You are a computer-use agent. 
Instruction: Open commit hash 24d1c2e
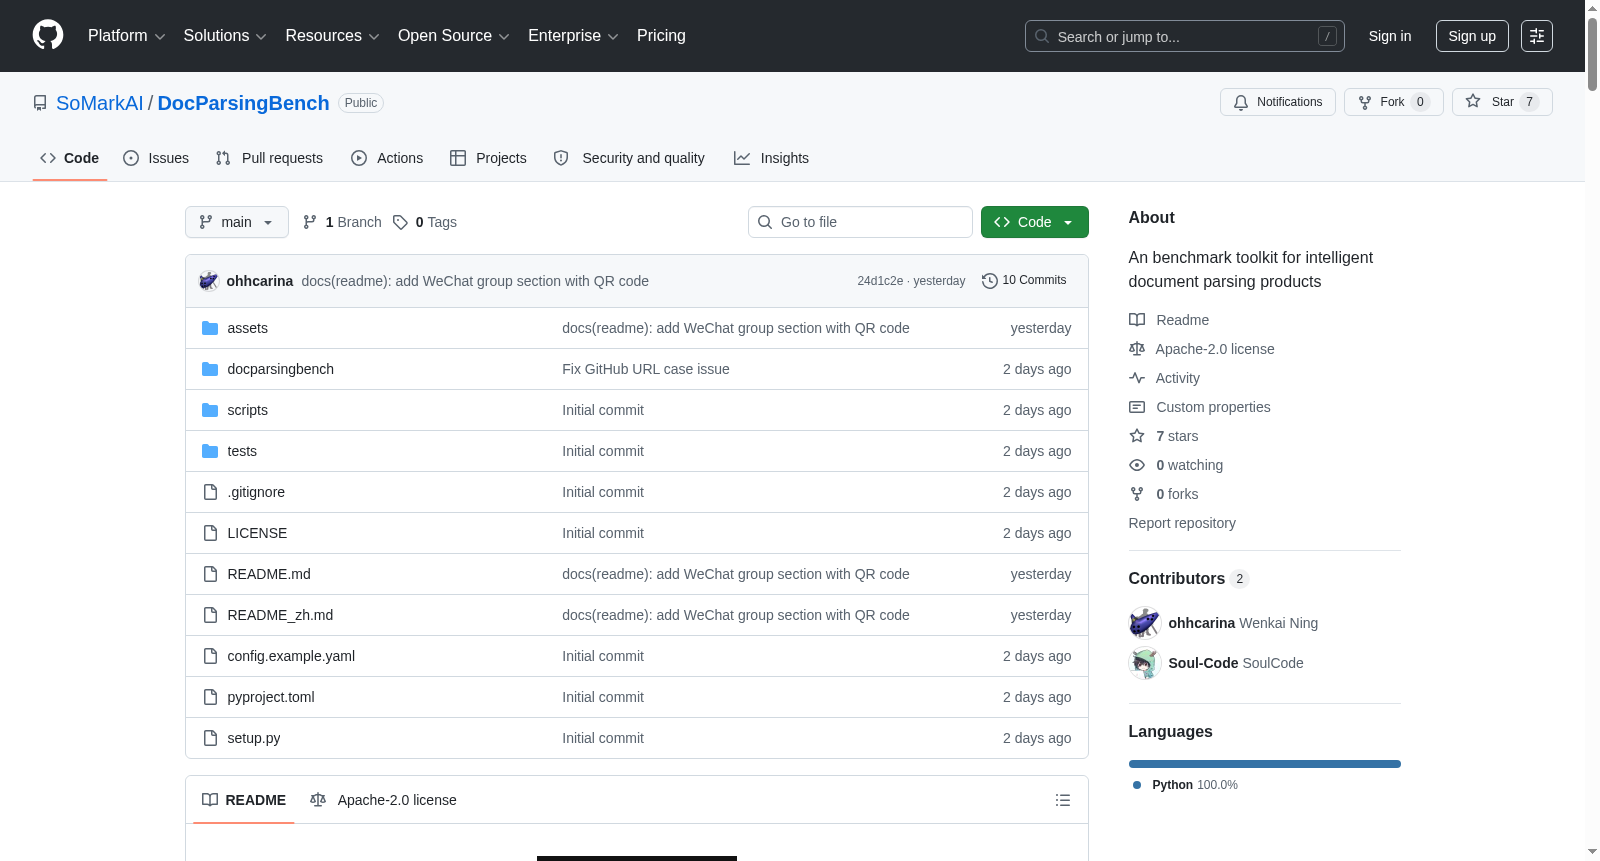(x=880, y=281)
